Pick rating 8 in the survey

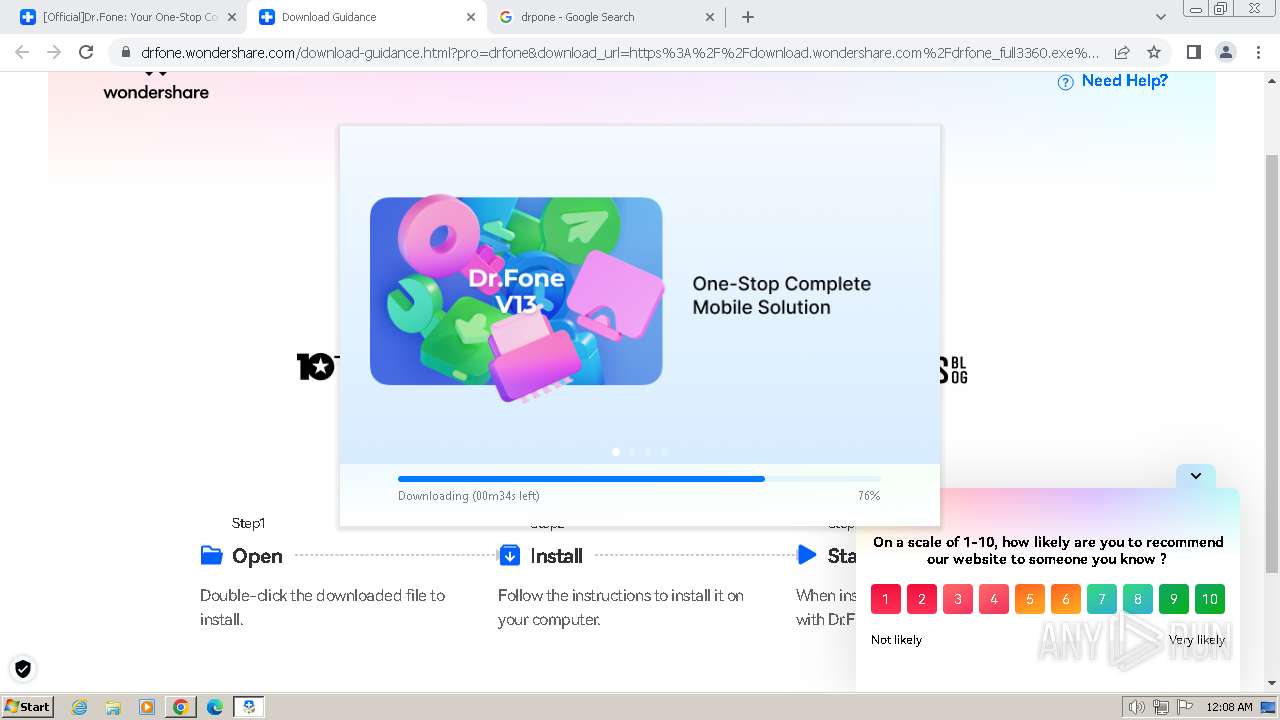tap(1138, 599)
